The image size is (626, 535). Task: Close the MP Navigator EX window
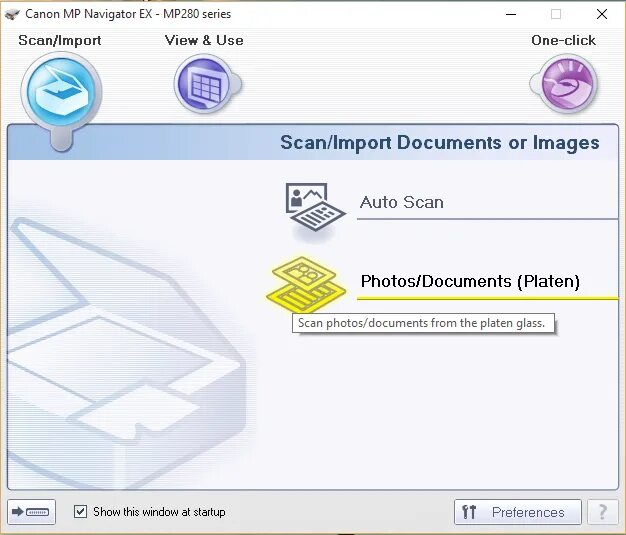tap(602, 14)
